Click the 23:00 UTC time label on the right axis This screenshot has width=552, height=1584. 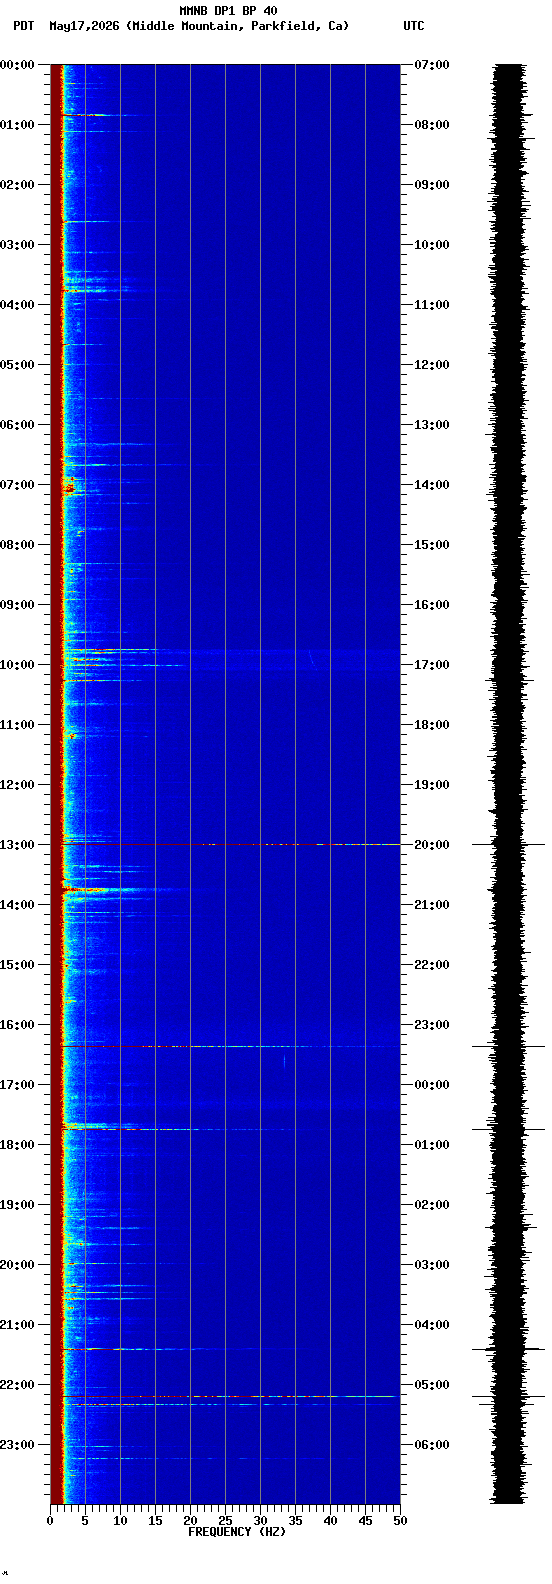(x=432, y=1025)
